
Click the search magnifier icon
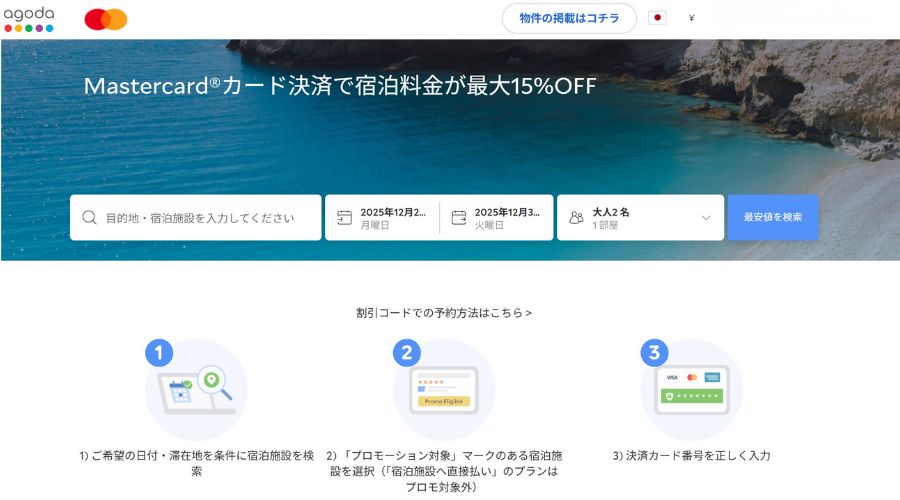90,218
